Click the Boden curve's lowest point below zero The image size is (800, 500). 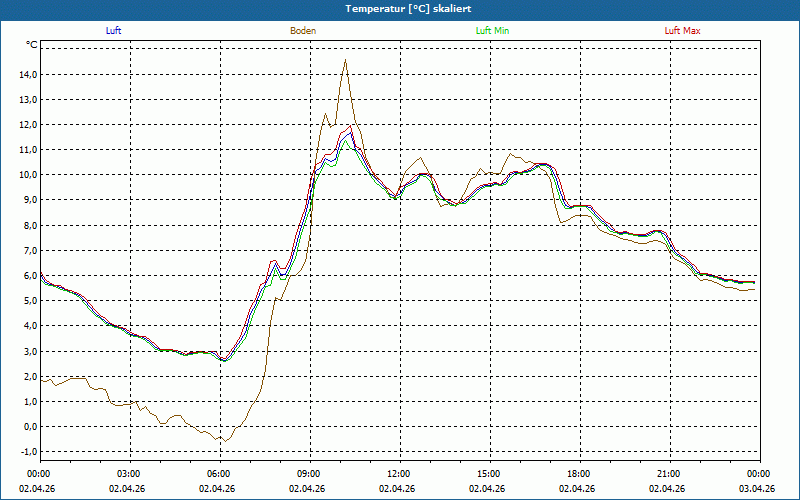(225, 441)
